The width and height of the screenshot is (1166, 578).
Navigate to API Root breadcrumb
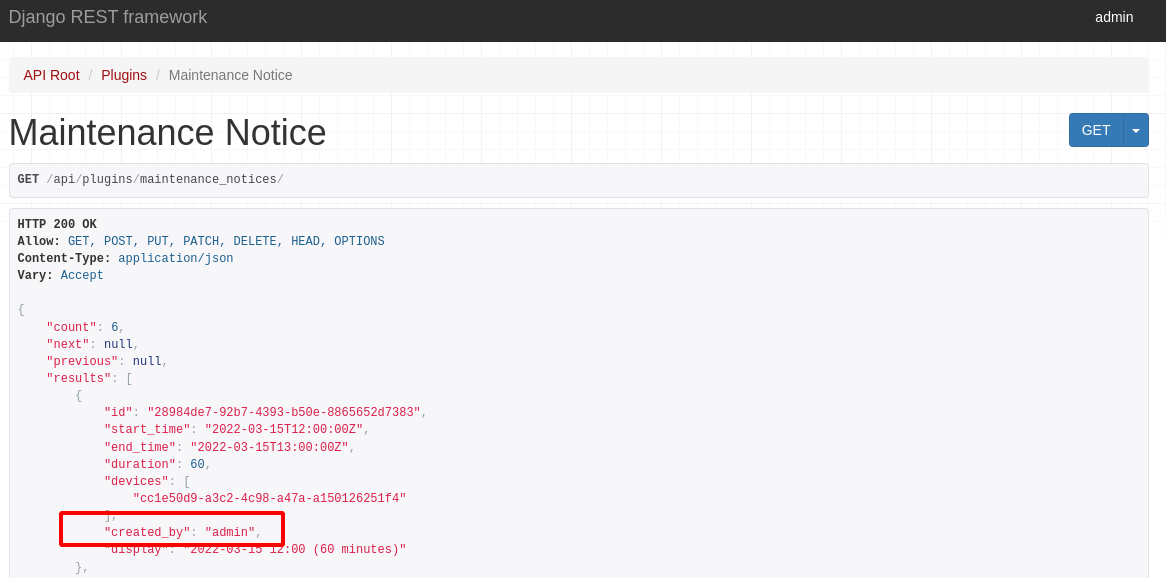click(51, 75)
